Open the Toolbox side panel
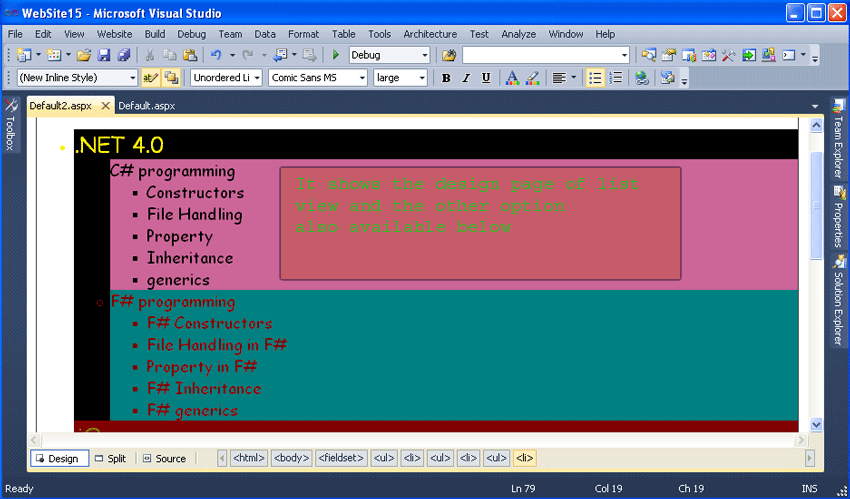Viewport: 850px width, 499px height. click(10, 124)
